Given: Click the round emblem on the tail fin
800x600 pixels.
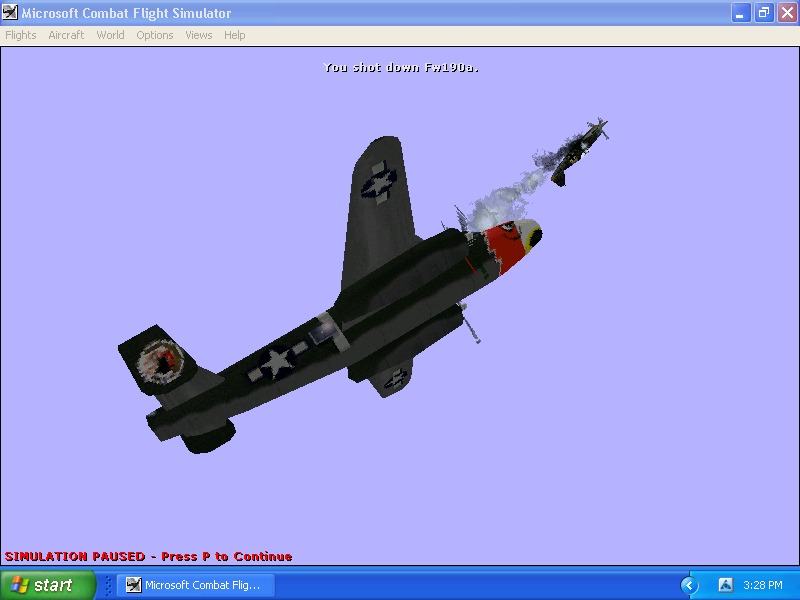Looking at the screenshot, I should click(x=160, y=361).
